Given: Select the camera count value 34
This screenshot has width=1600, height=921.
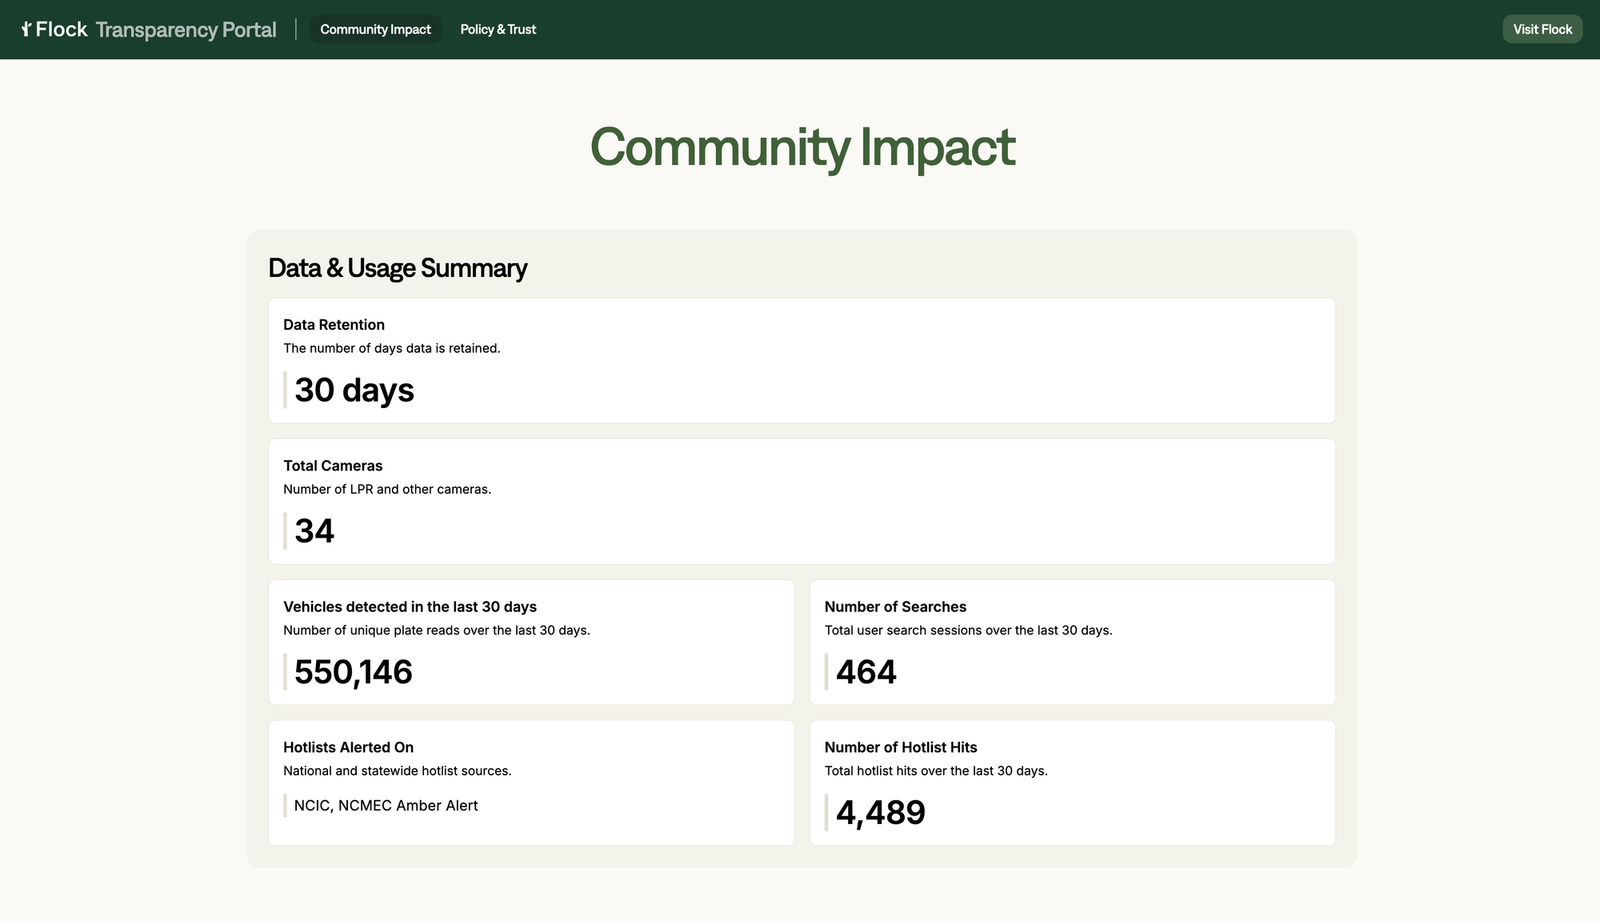Looking at the screenshot, I should [314, 531].
